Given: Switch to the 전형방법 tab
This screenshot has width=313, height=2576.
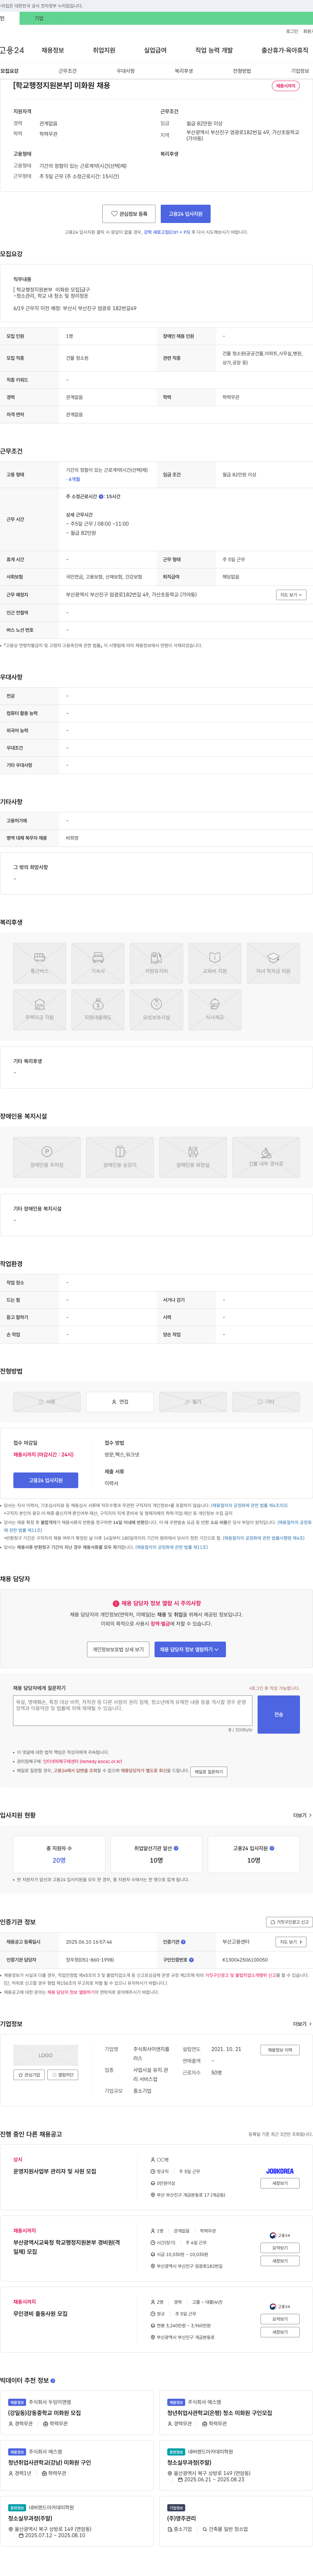Looking at the screenshot, I should [242, 71].
